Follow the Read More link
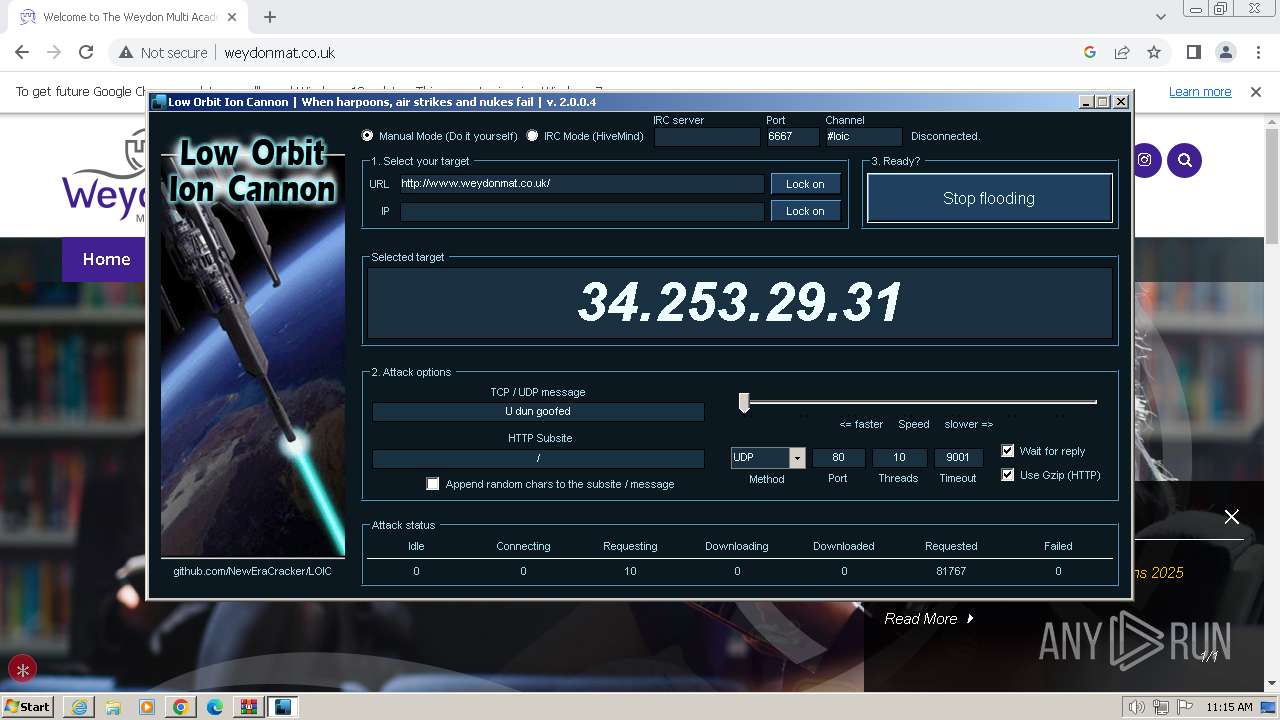This screenshot has height=720, width=1280. click(929, 619)
